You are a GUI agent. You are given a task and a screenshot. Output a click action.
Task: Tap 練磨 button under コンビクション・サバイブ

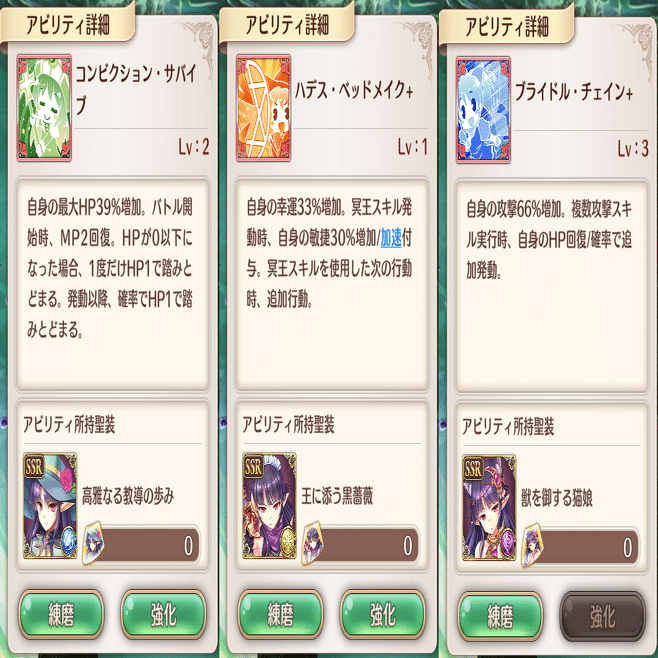61,614
